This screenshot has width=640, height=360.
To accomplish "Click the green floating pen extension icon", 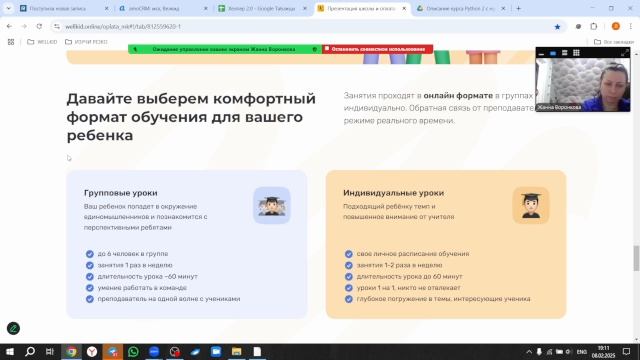I will 13,329.
